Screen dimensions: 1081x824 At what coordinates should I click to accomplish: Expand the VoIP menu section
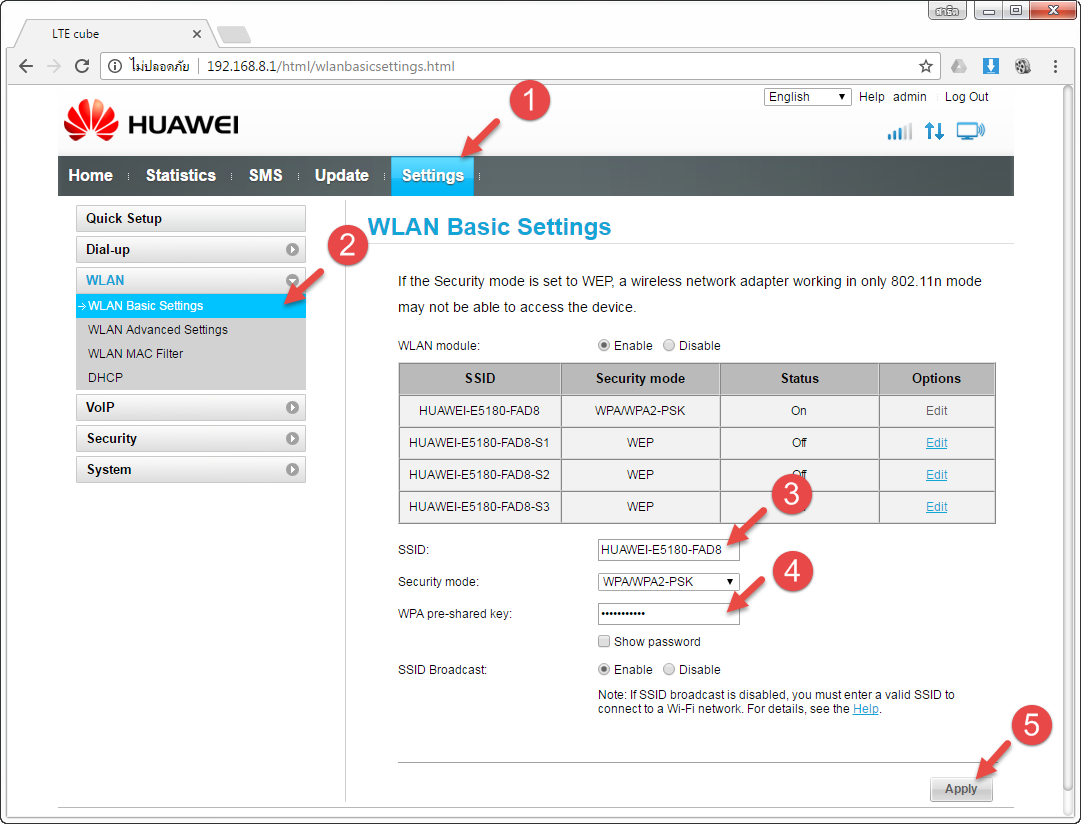[191, 408]
